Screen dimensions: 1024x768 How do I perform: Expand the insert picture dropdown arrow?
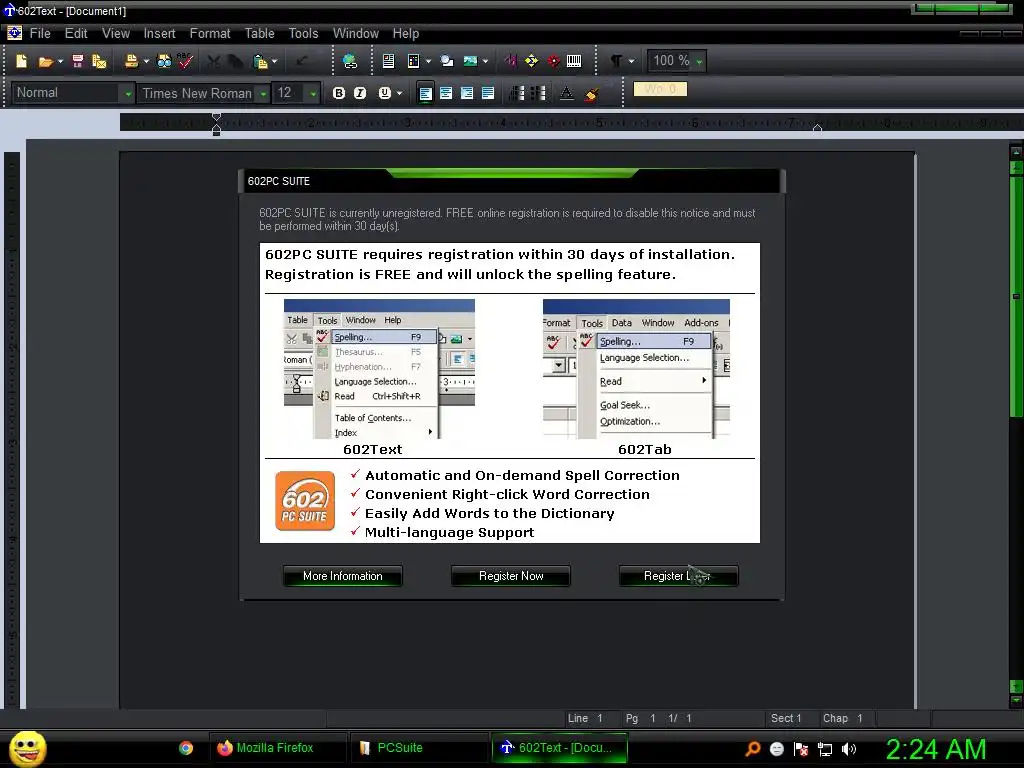click(x=485, y=62)
